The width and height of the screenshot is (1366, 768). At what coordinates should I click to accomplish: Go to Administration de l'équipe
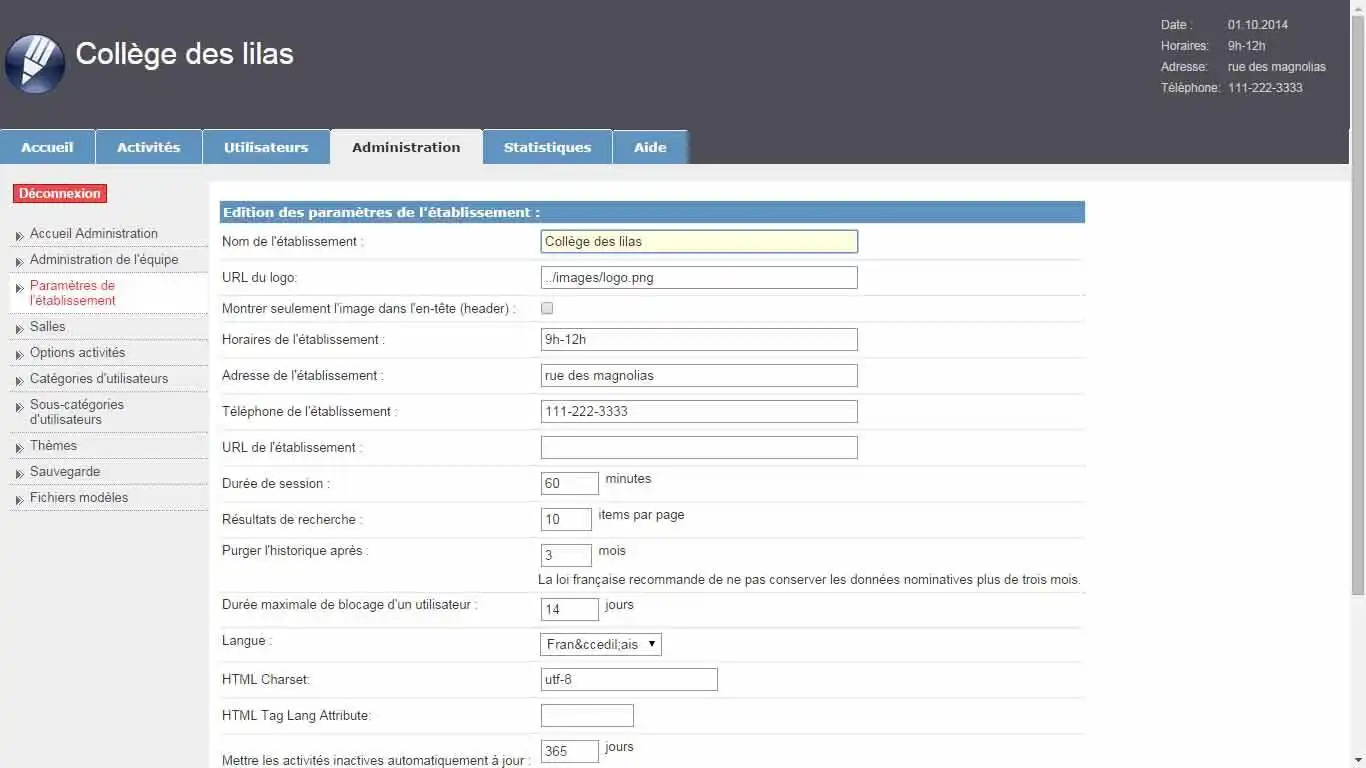[x=104, y=259]
